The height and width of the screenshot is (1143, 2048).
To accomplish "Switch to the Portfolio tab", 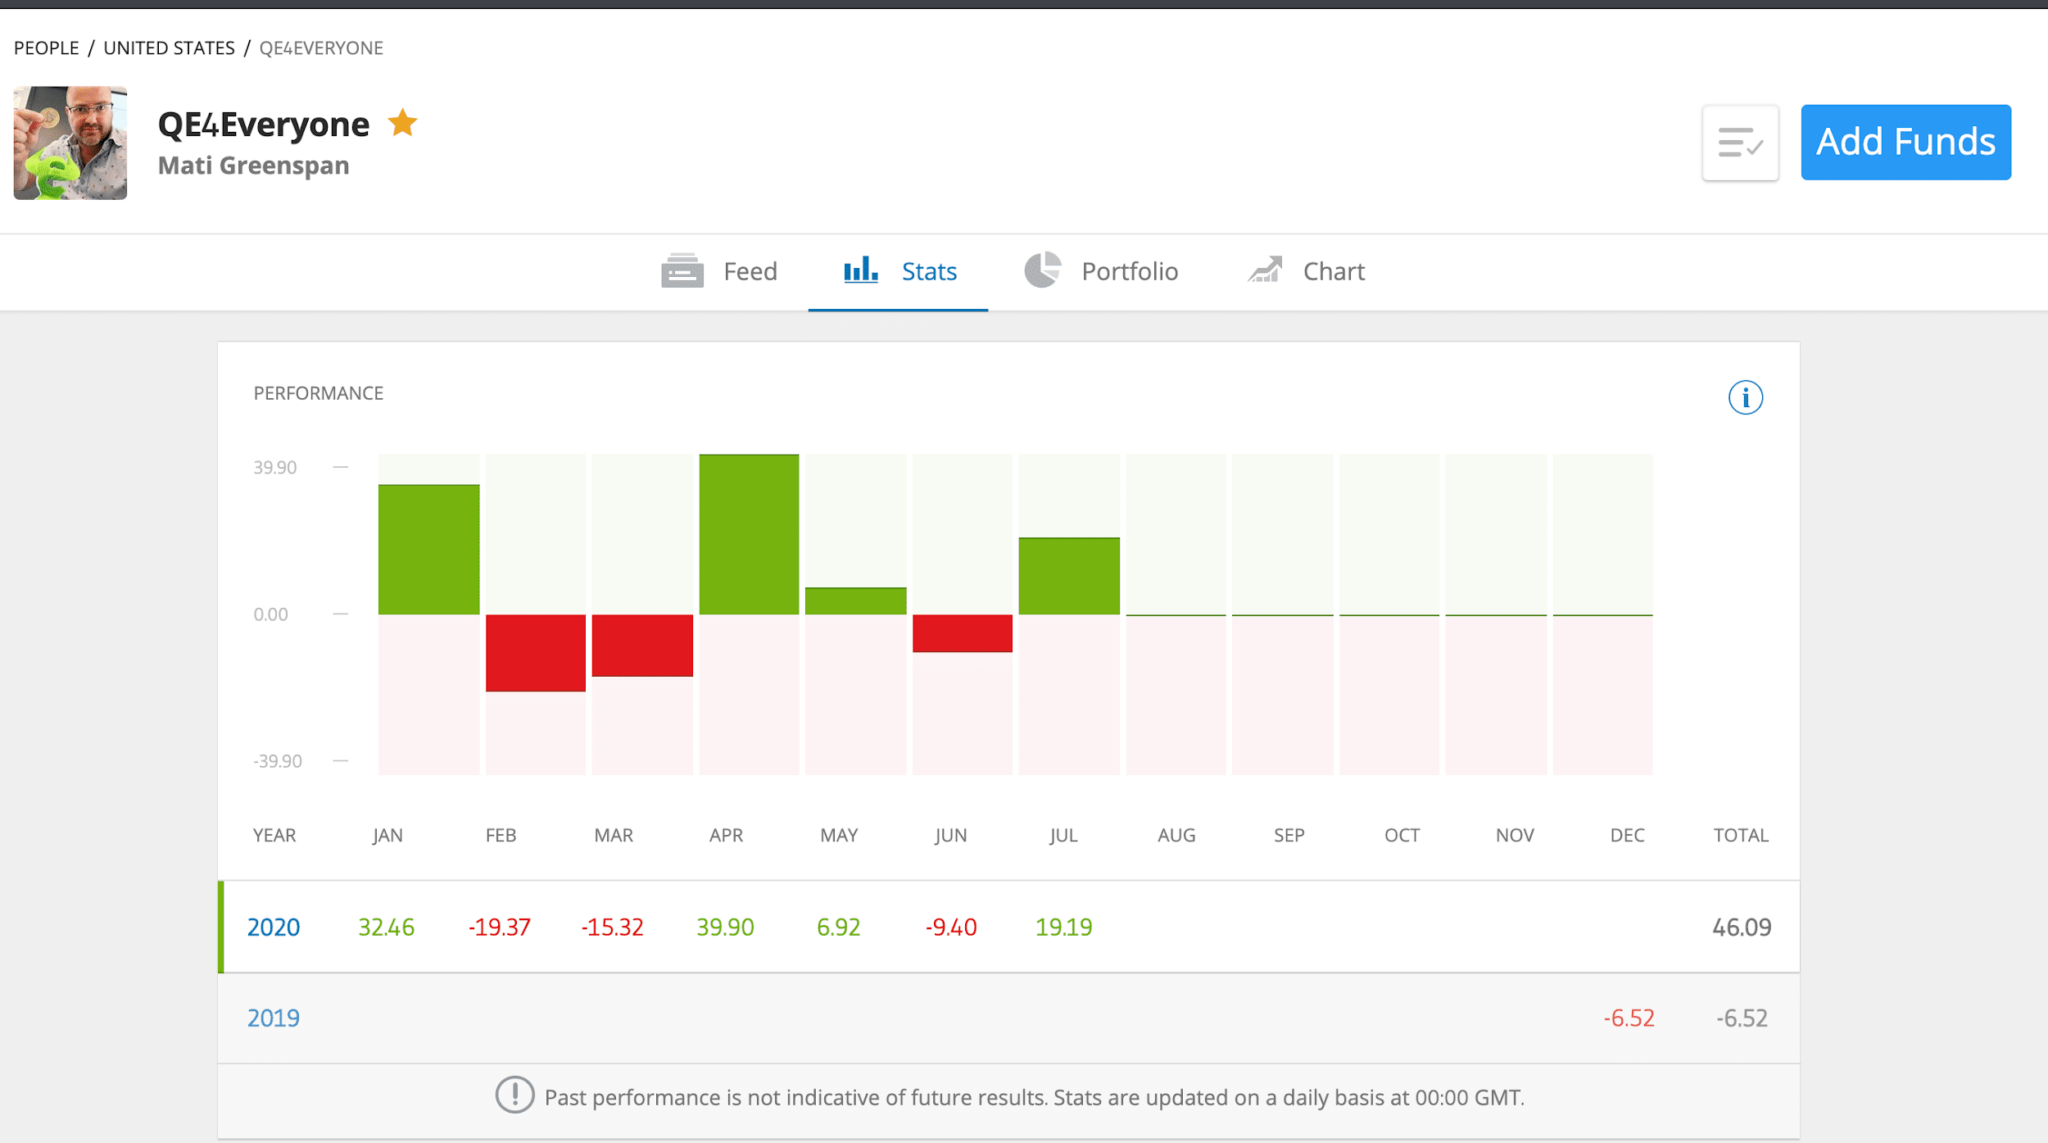I will coord(1129,271).
